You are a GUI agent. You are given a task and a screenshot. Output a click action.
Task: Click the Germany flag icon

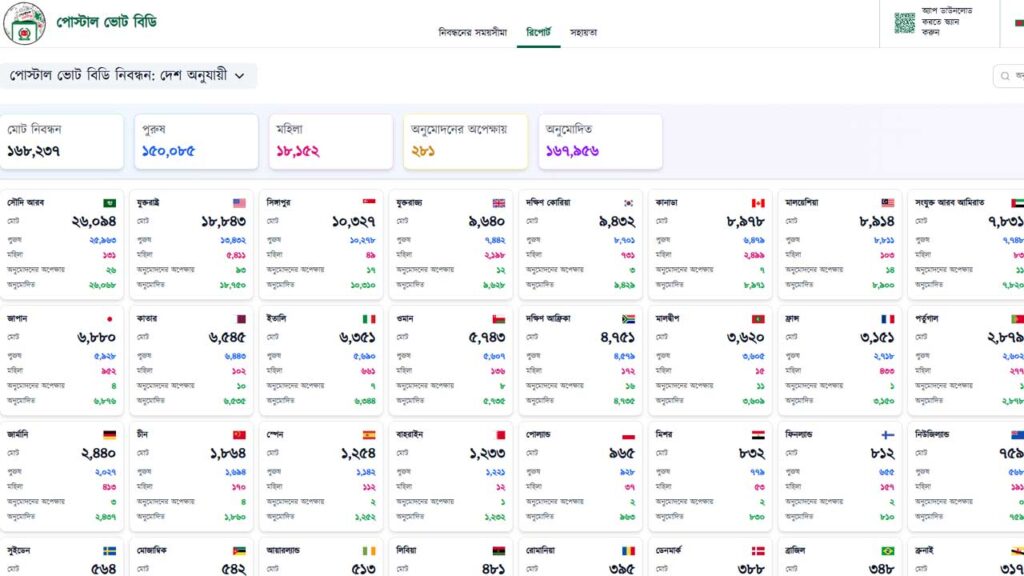109,435
